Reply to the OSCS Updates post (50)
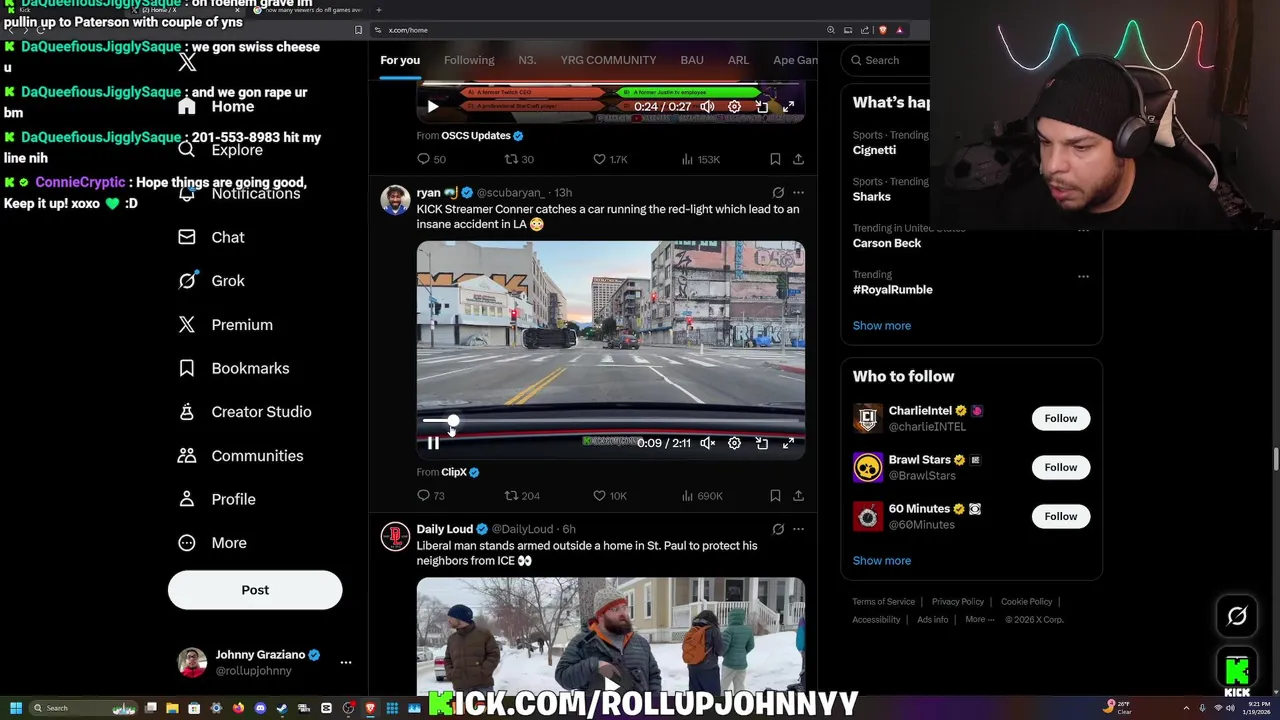1280x720 pixels. (431, 159)
